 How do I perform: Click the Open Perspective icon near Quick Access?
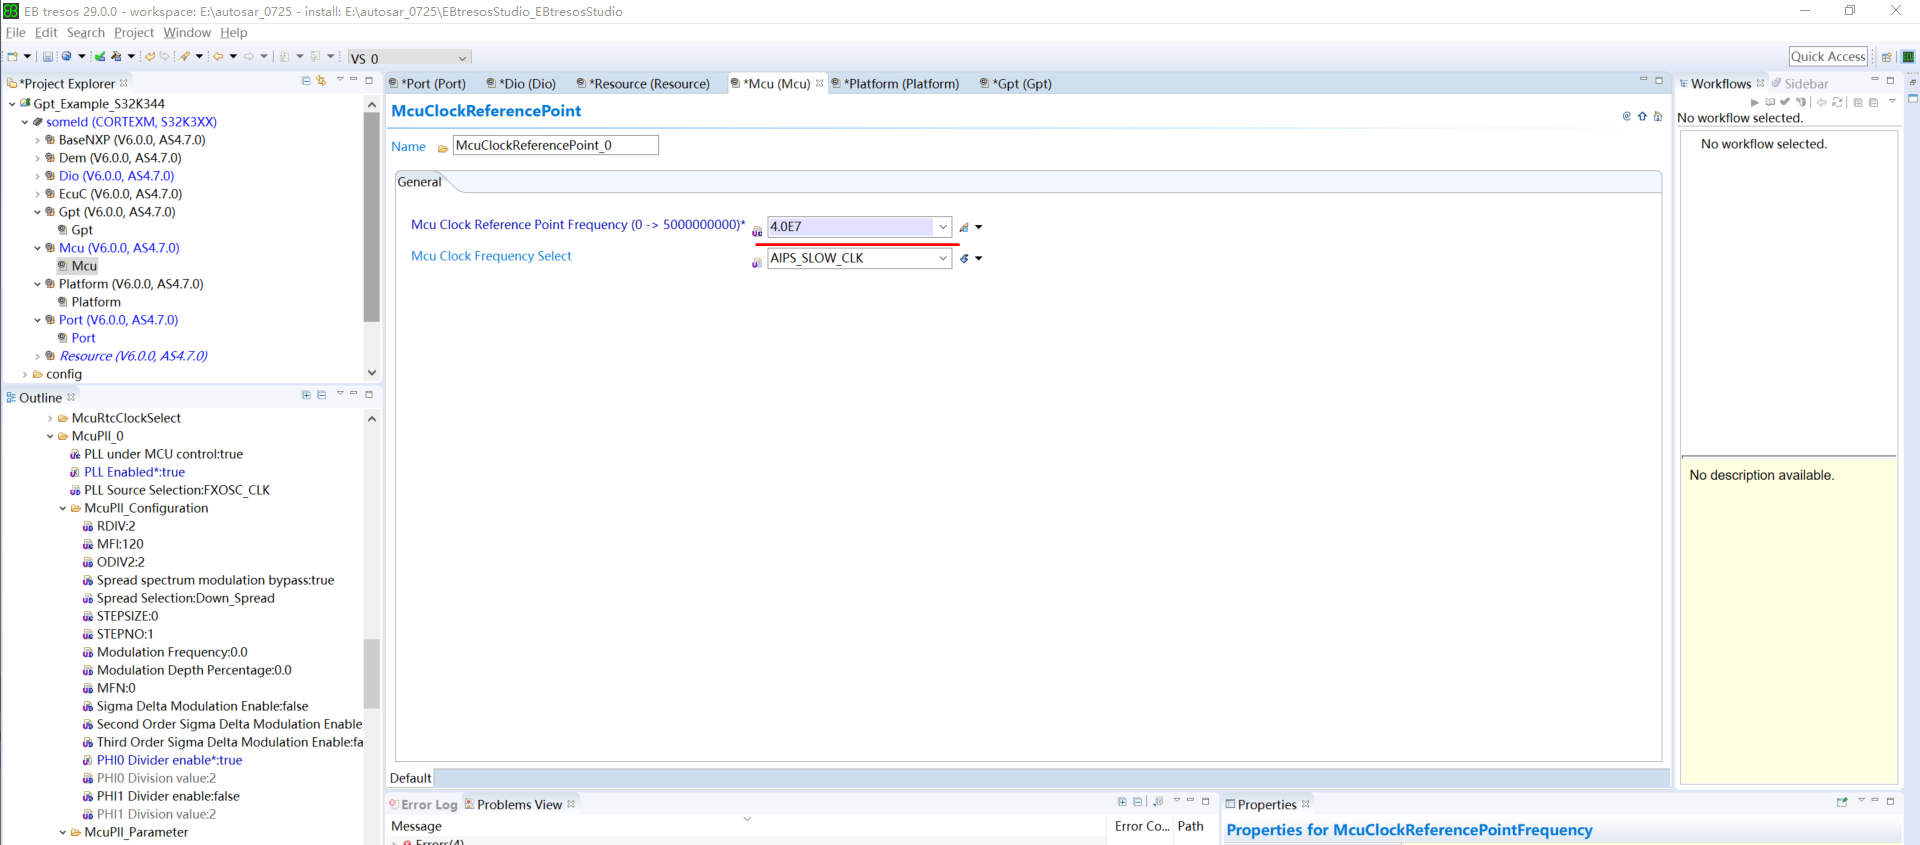pos(1886,57)
